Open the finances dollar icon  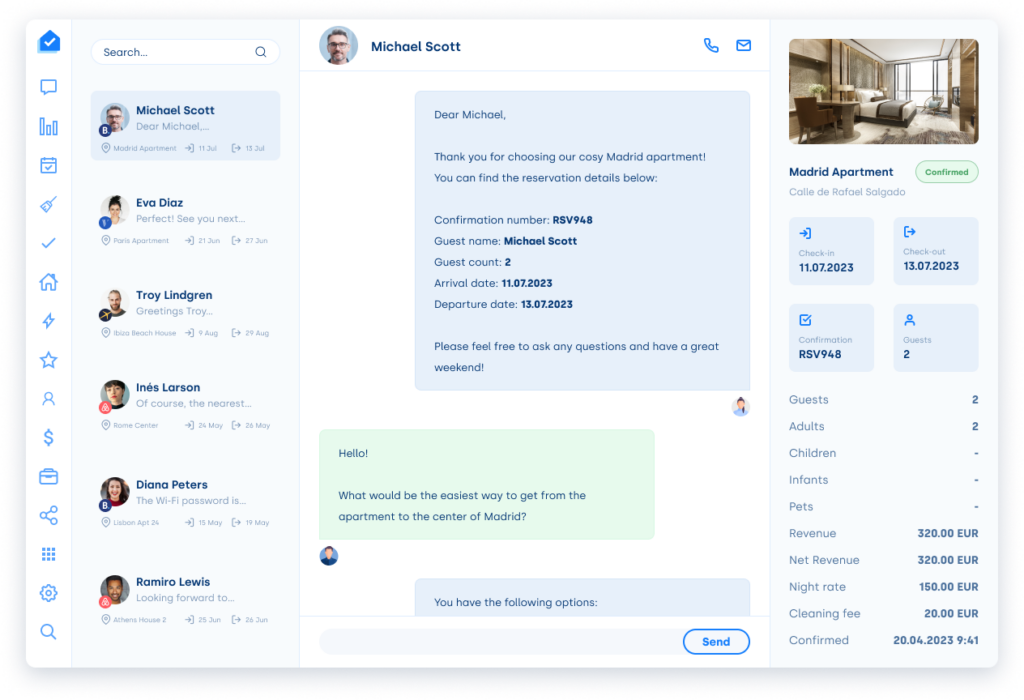pyautogui.click(x=47, y=437)
